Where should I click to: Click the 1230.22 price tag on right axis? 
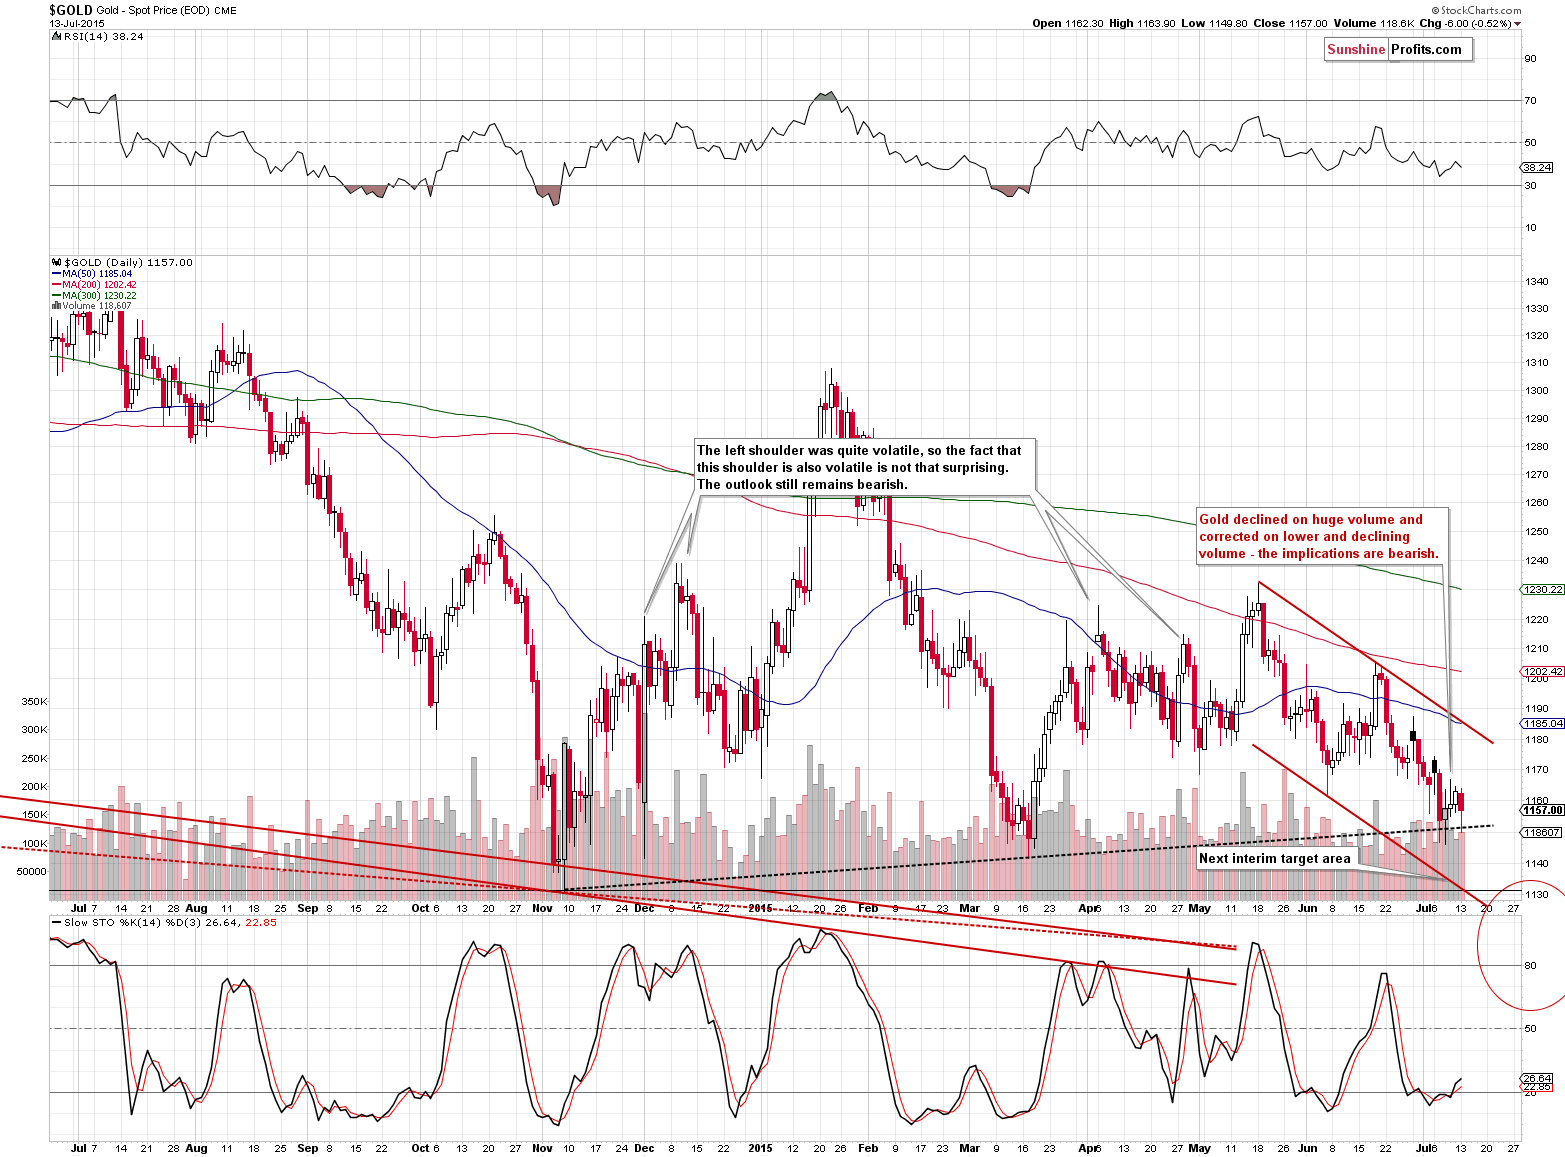[x=1543, y=590]
